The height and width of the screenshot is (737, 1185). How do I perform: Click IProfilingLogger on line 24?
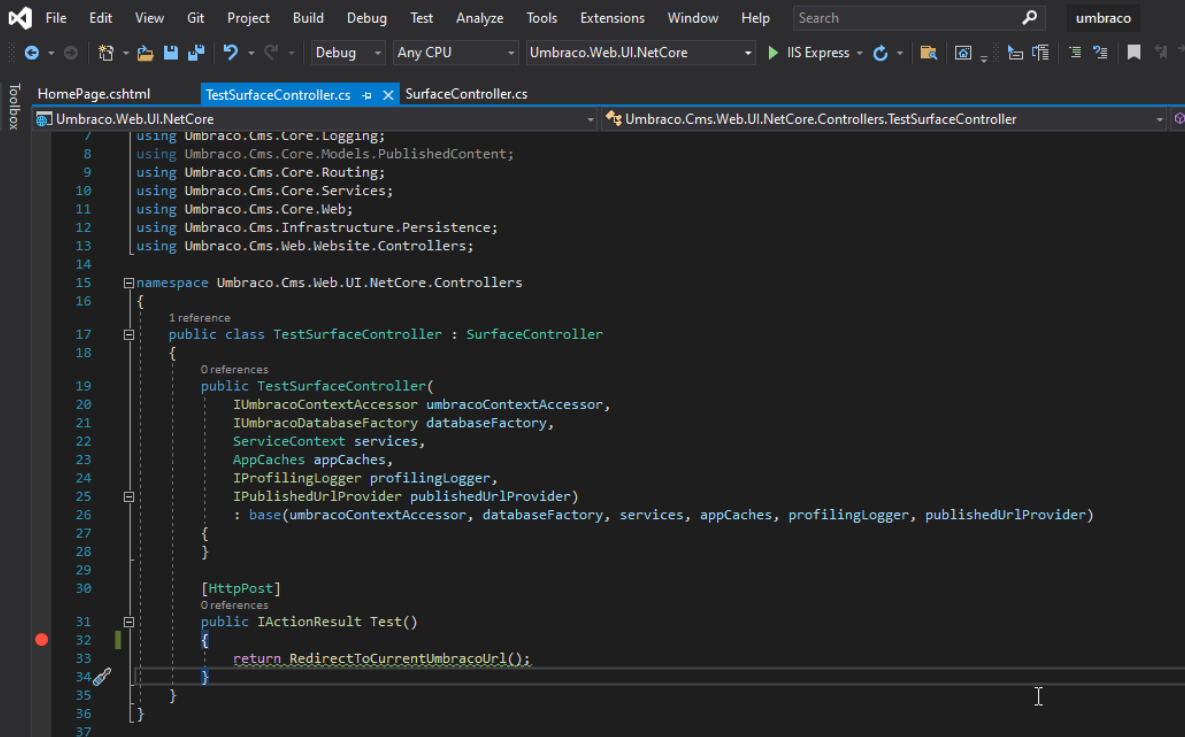point(297,478)
